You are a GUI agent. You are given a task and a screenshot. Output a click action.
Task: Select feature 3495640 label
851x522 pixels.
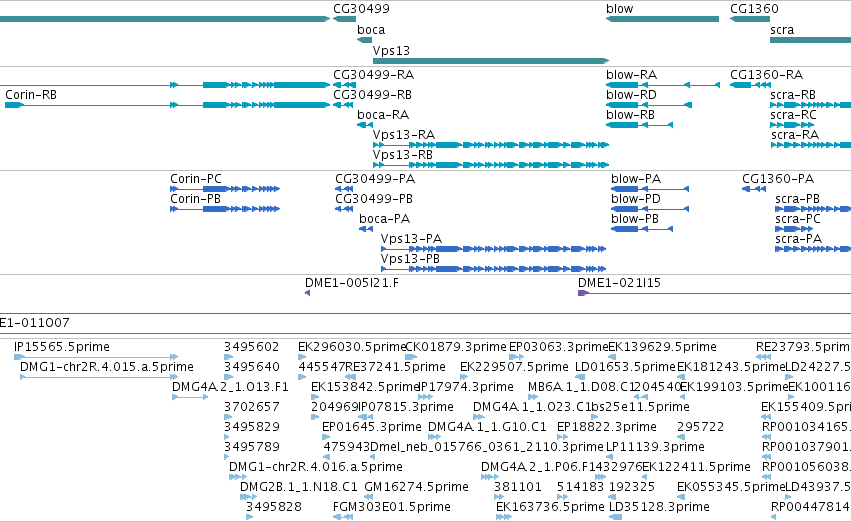coord(252,367)
